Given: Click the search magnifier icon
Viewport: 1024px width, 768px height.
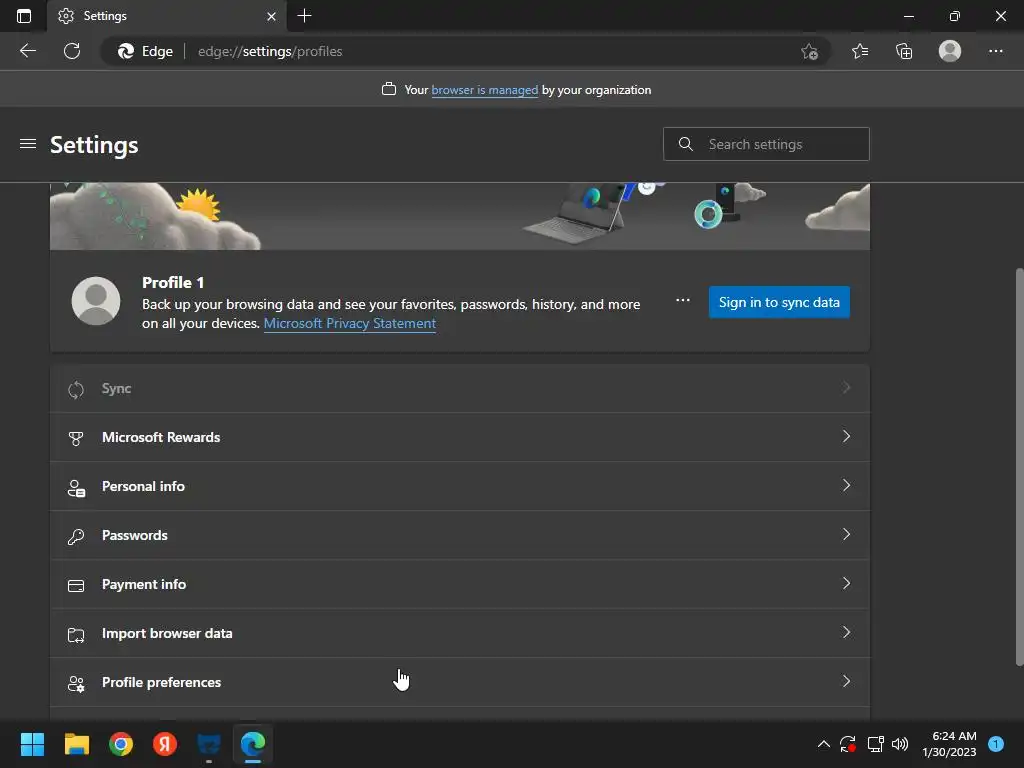Looking at the screenshot, I should (x=685, y=144).
